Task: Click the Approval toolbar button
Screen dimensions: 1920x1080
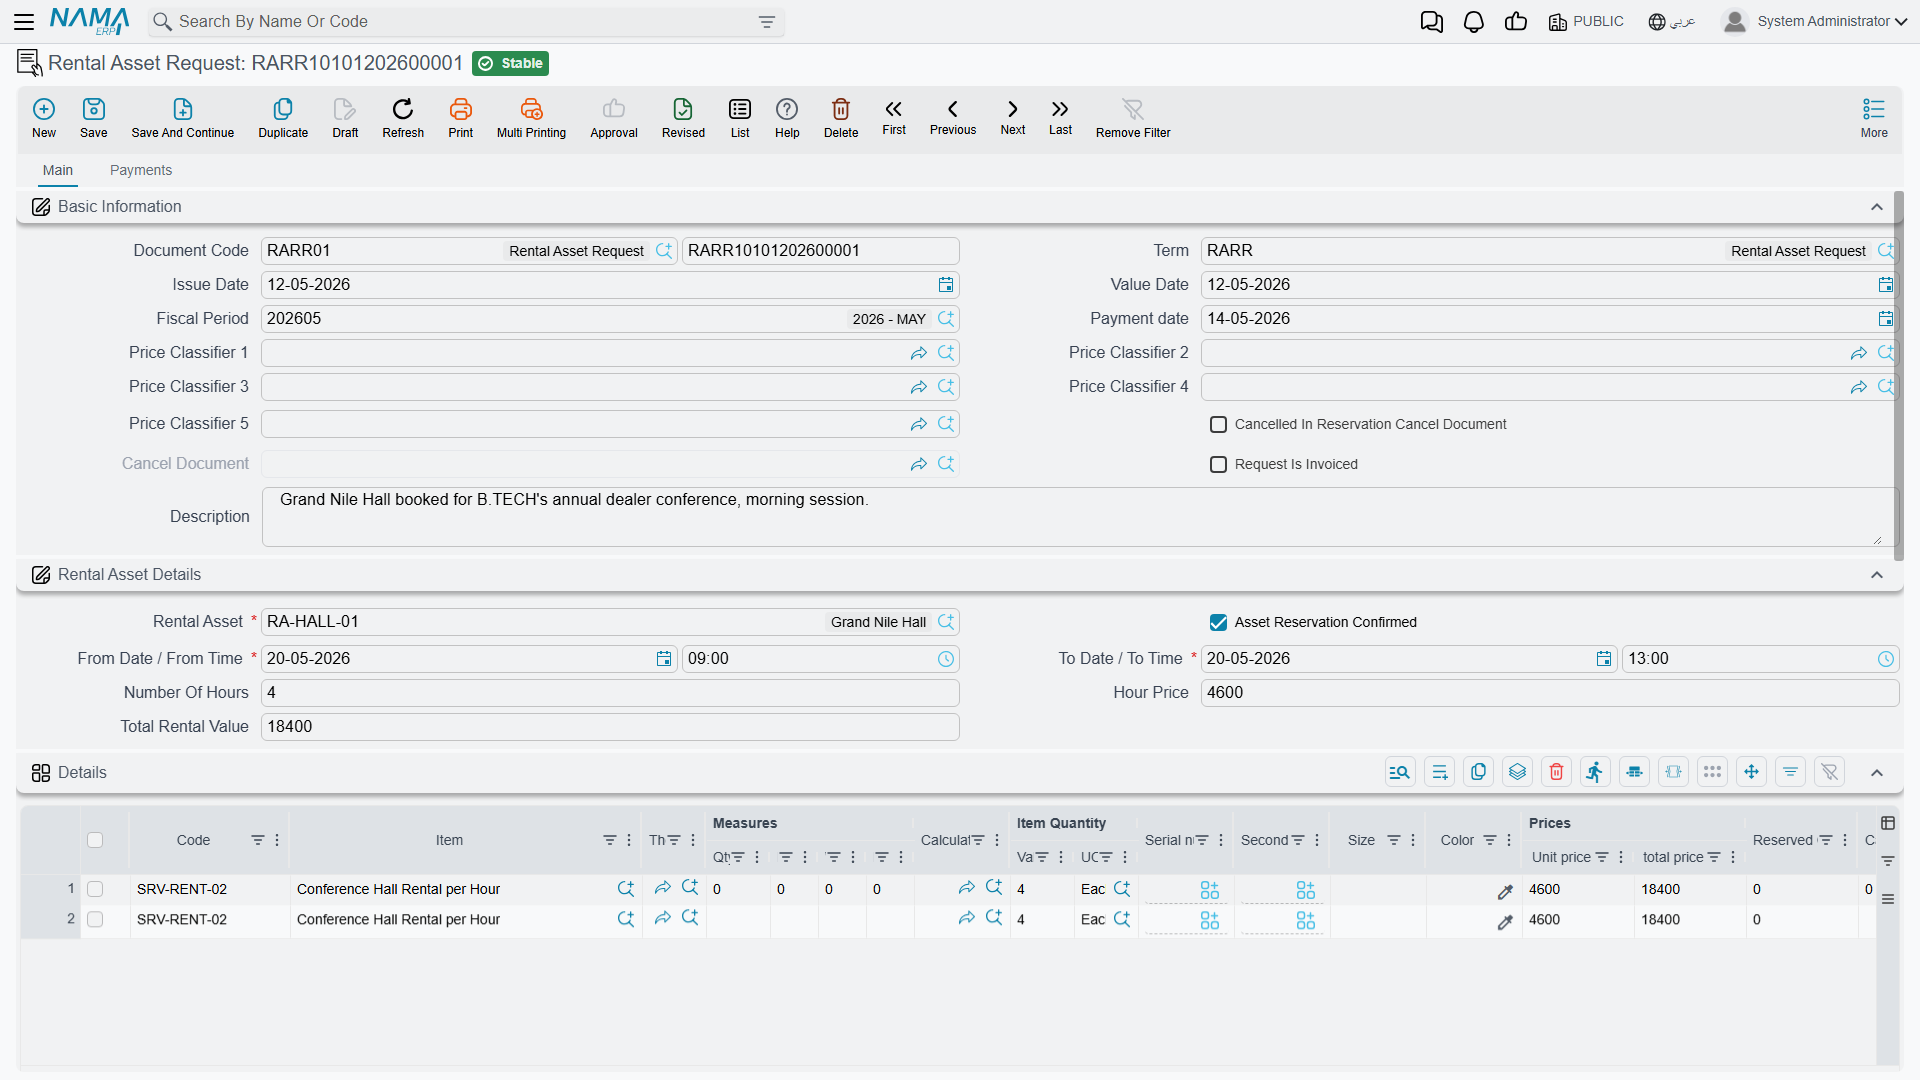Action: coord(614,118)
